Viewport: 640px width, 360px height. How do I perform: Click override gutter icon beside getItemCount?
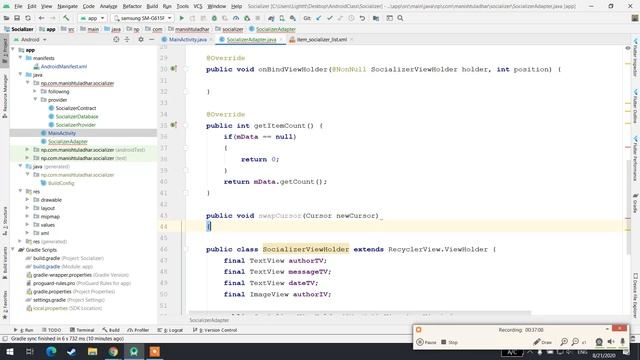coord(173,125)
